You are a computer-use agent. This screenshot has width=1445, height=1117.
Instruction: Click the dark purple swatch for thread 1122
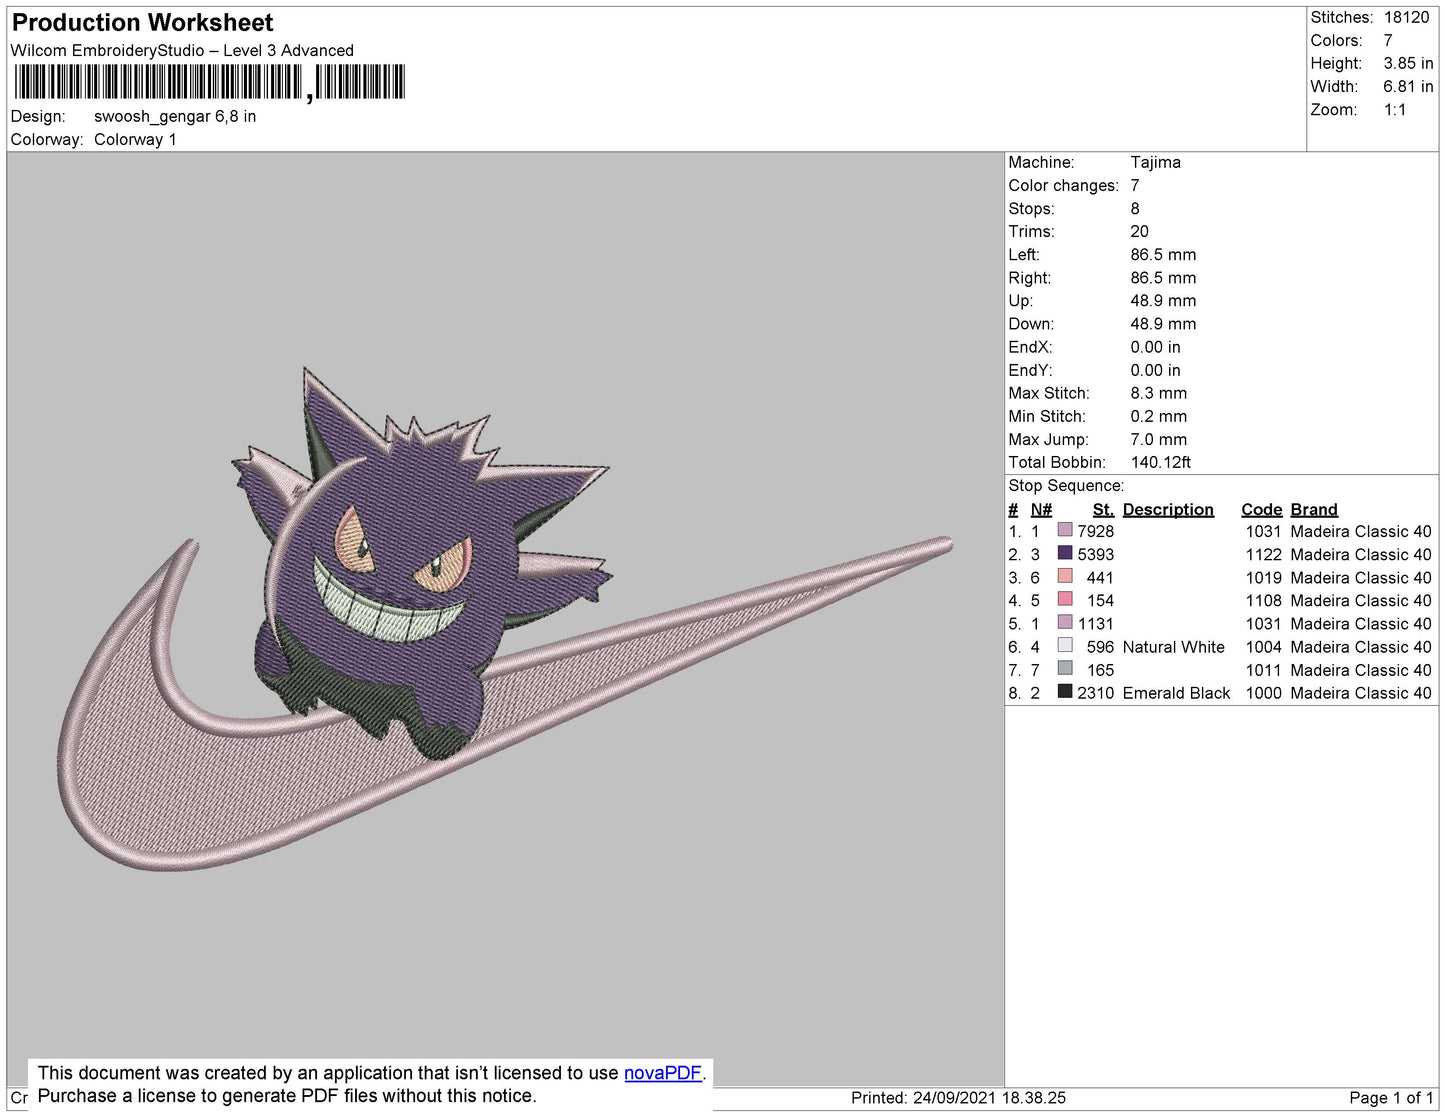tap(1065, 553)
